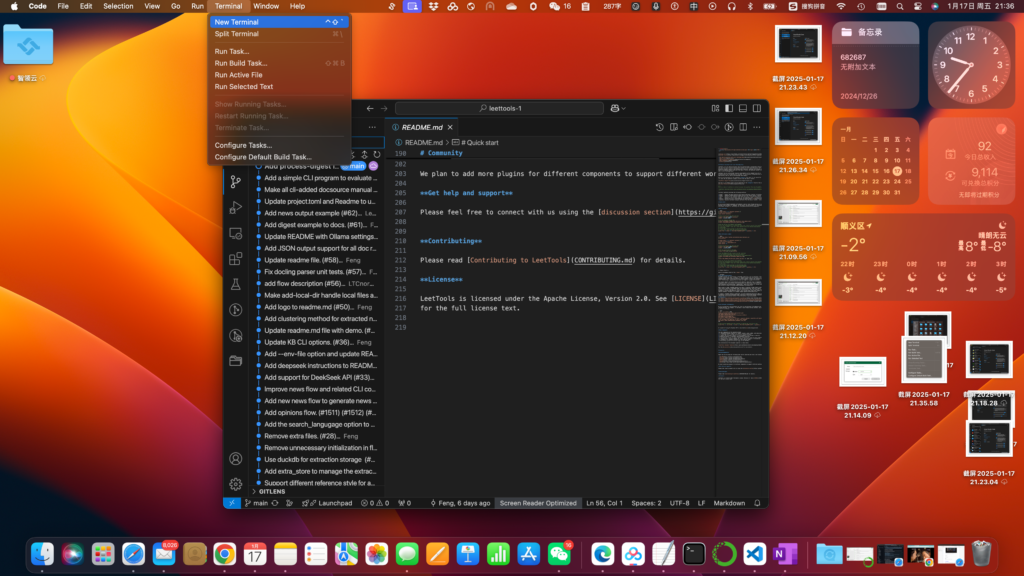The image size is (1024, 576).
Task: Synchronize changes from the status bar
Action: tap(275, 503)
